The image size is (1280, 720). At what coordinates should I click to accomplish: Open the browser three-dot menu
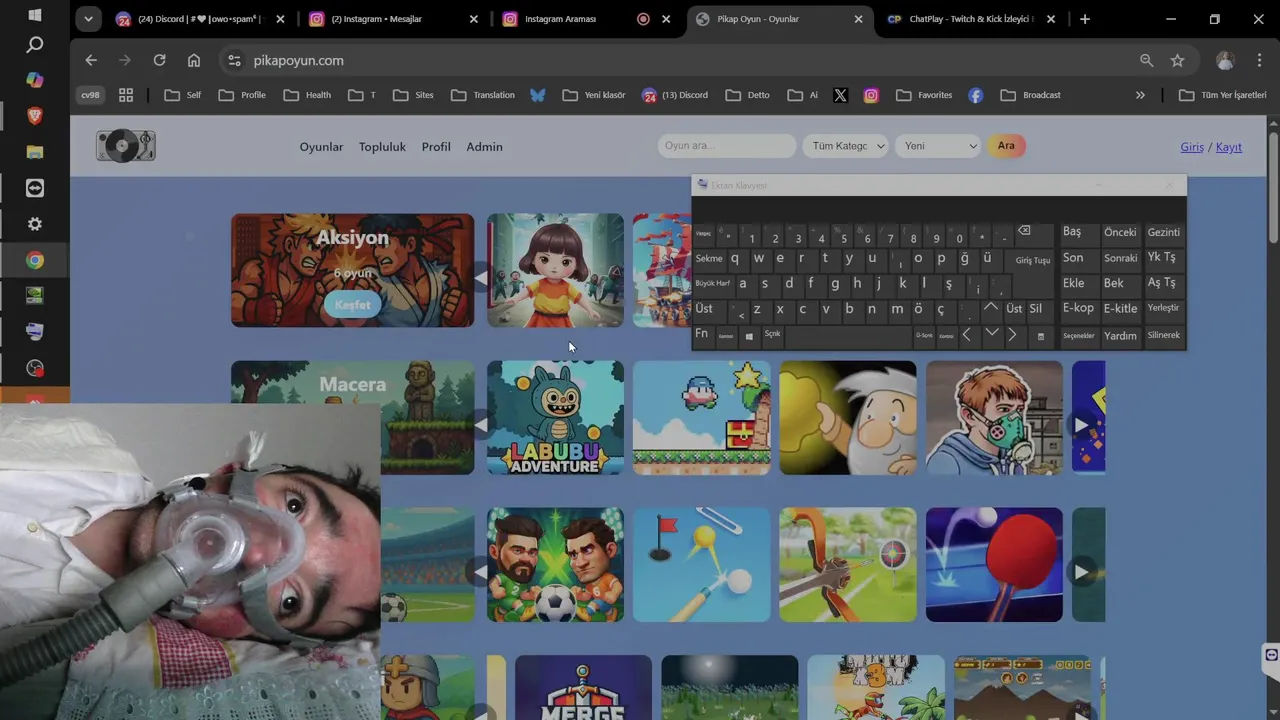1259,60
